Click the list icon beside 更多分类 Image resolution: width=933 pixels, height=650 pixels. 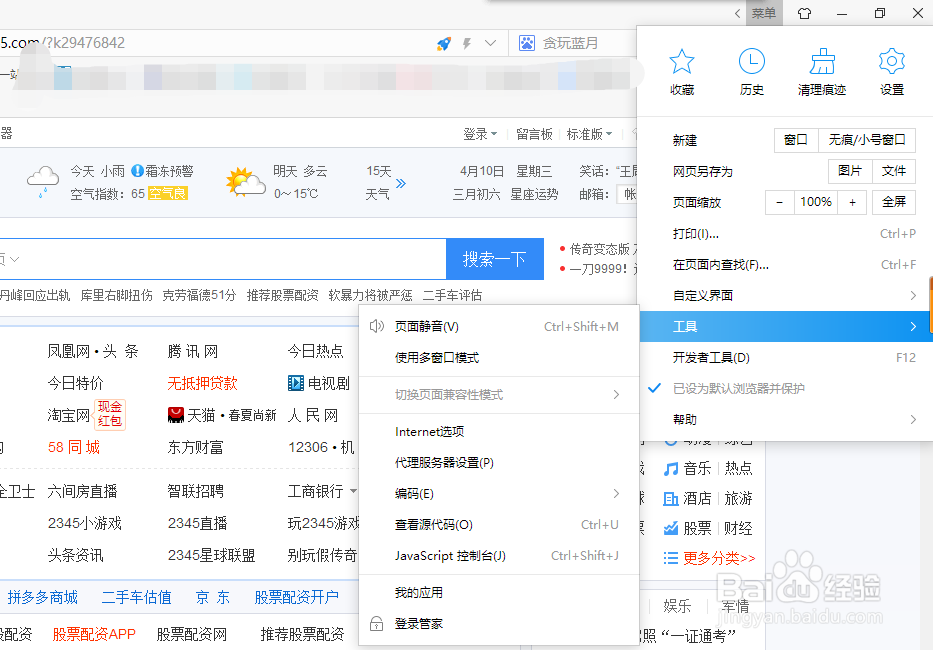(671, 558)
